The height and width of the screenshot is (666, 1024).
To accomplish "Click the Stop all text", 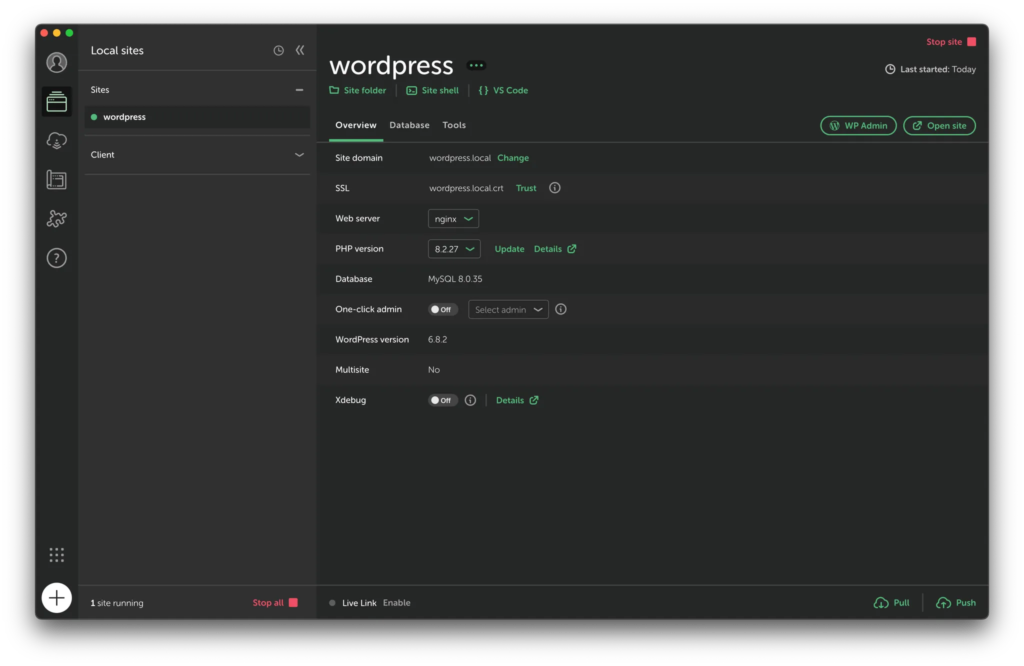I will 268,603.
